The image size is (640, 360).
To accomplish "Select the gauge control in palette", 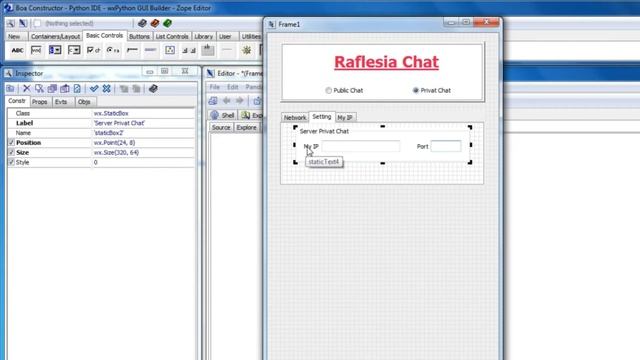I will point(151,50).
